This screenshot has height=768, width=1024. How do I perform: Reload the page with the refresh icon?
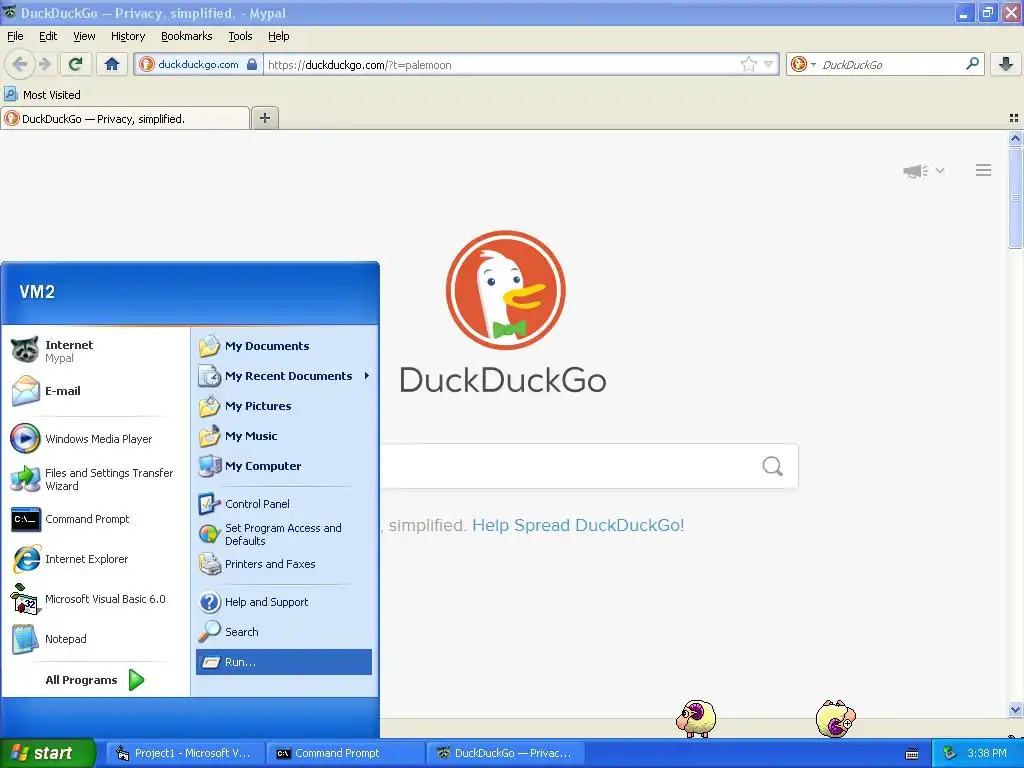(x=76, y=64)
